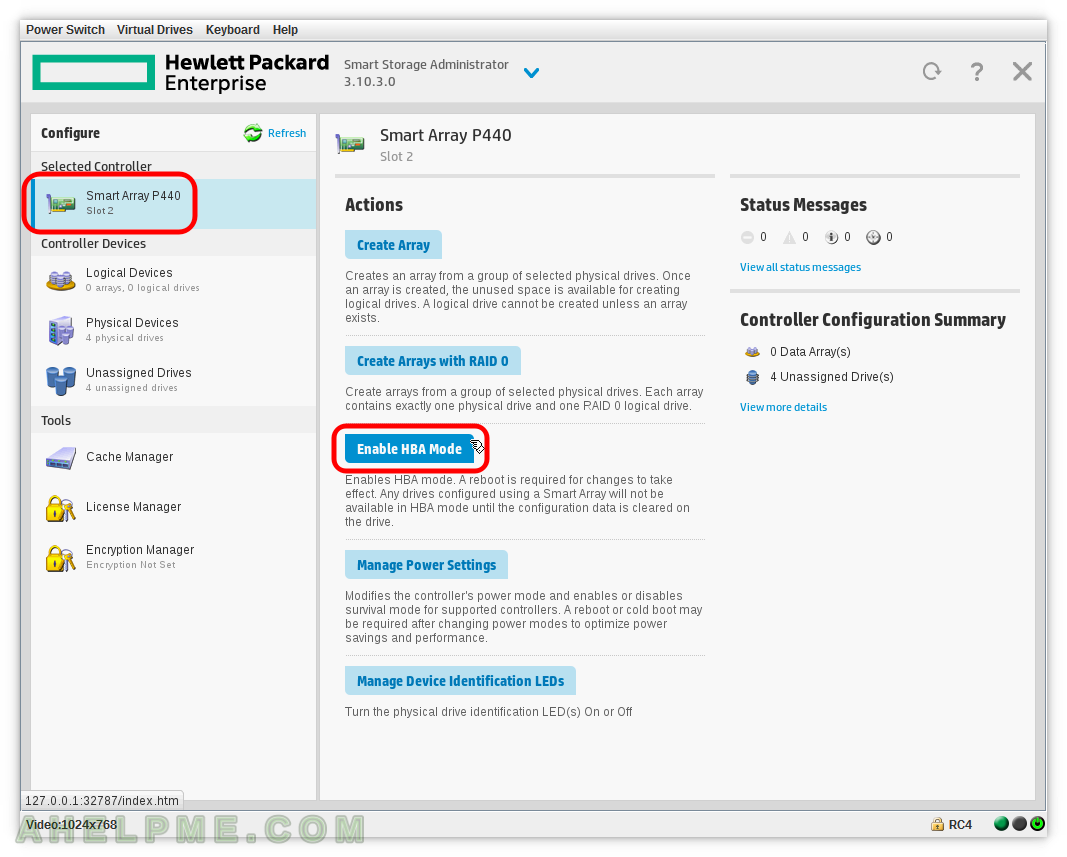Screen dimensions: 1067x857
Task: Click the green Refresh icon in Configure
Action: (x=253, y=133)
